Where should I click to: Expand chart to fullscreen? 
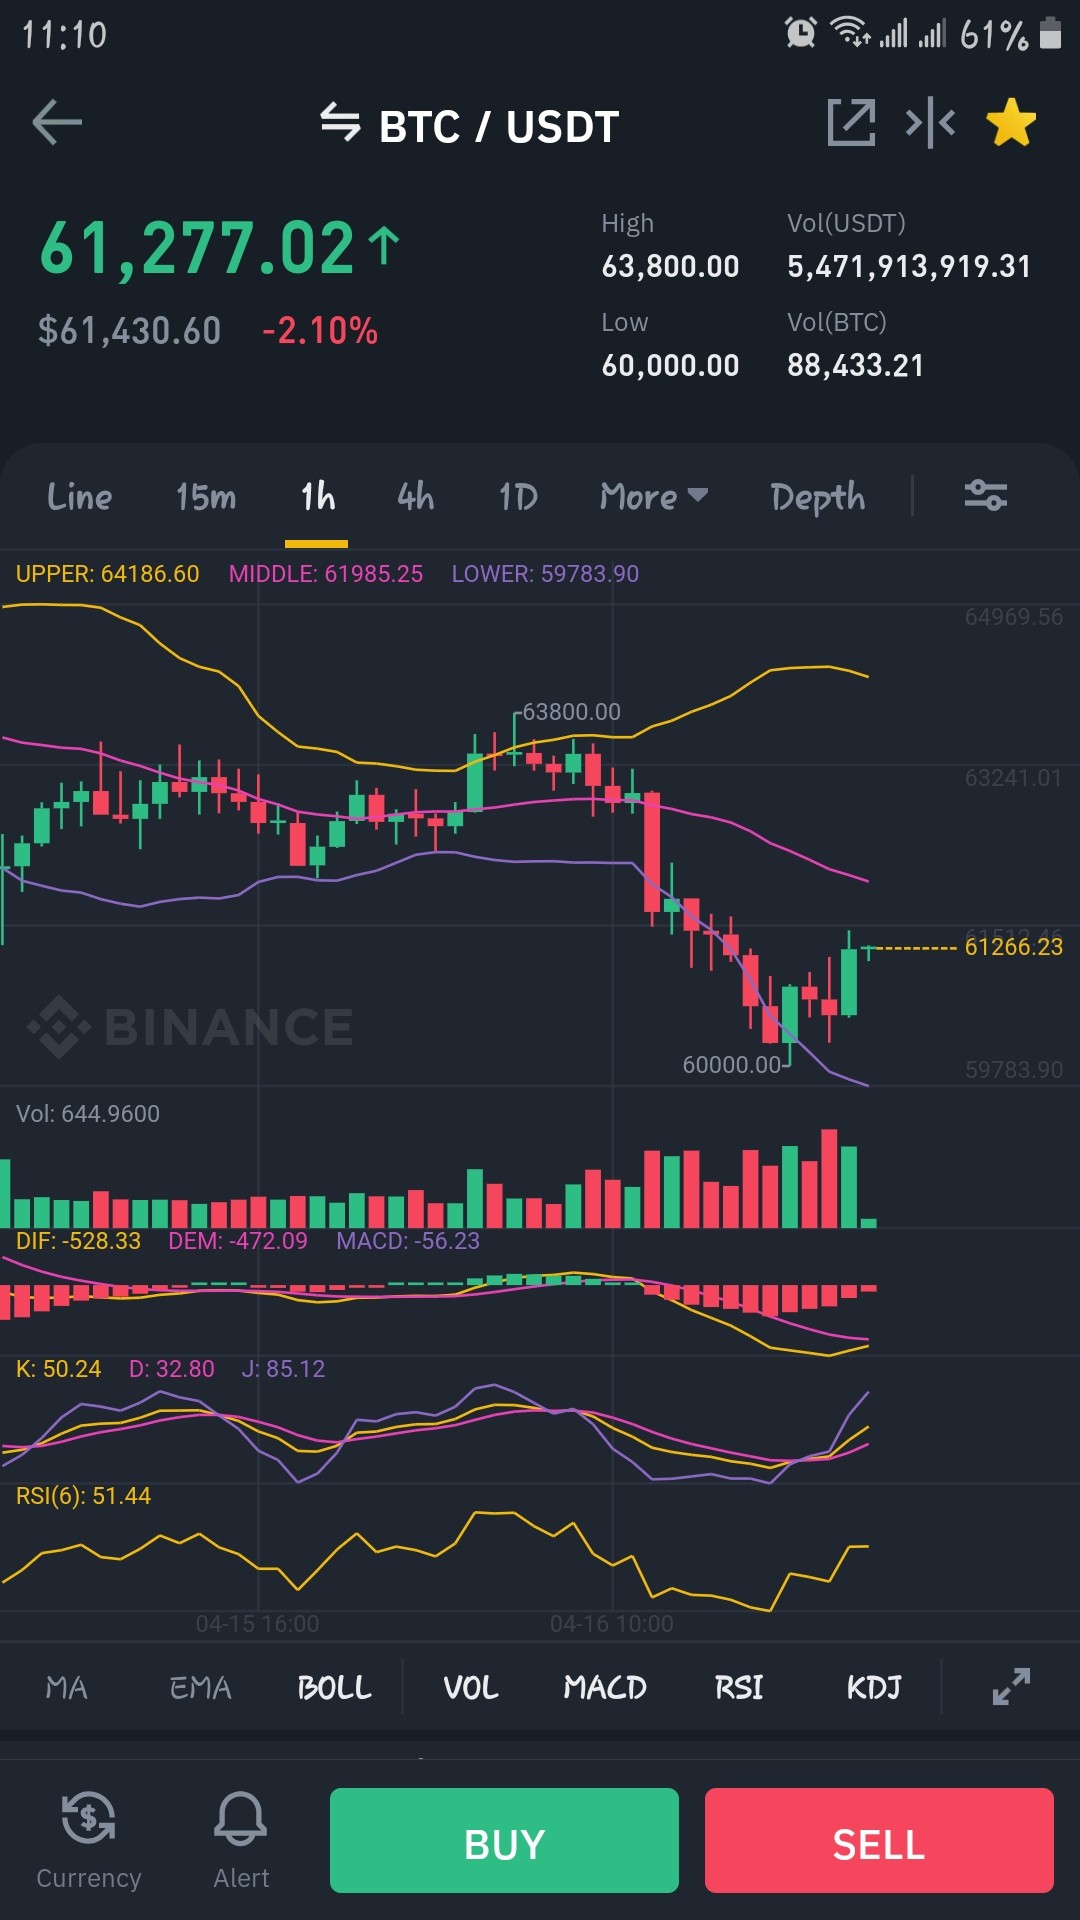point(1011,1687)
